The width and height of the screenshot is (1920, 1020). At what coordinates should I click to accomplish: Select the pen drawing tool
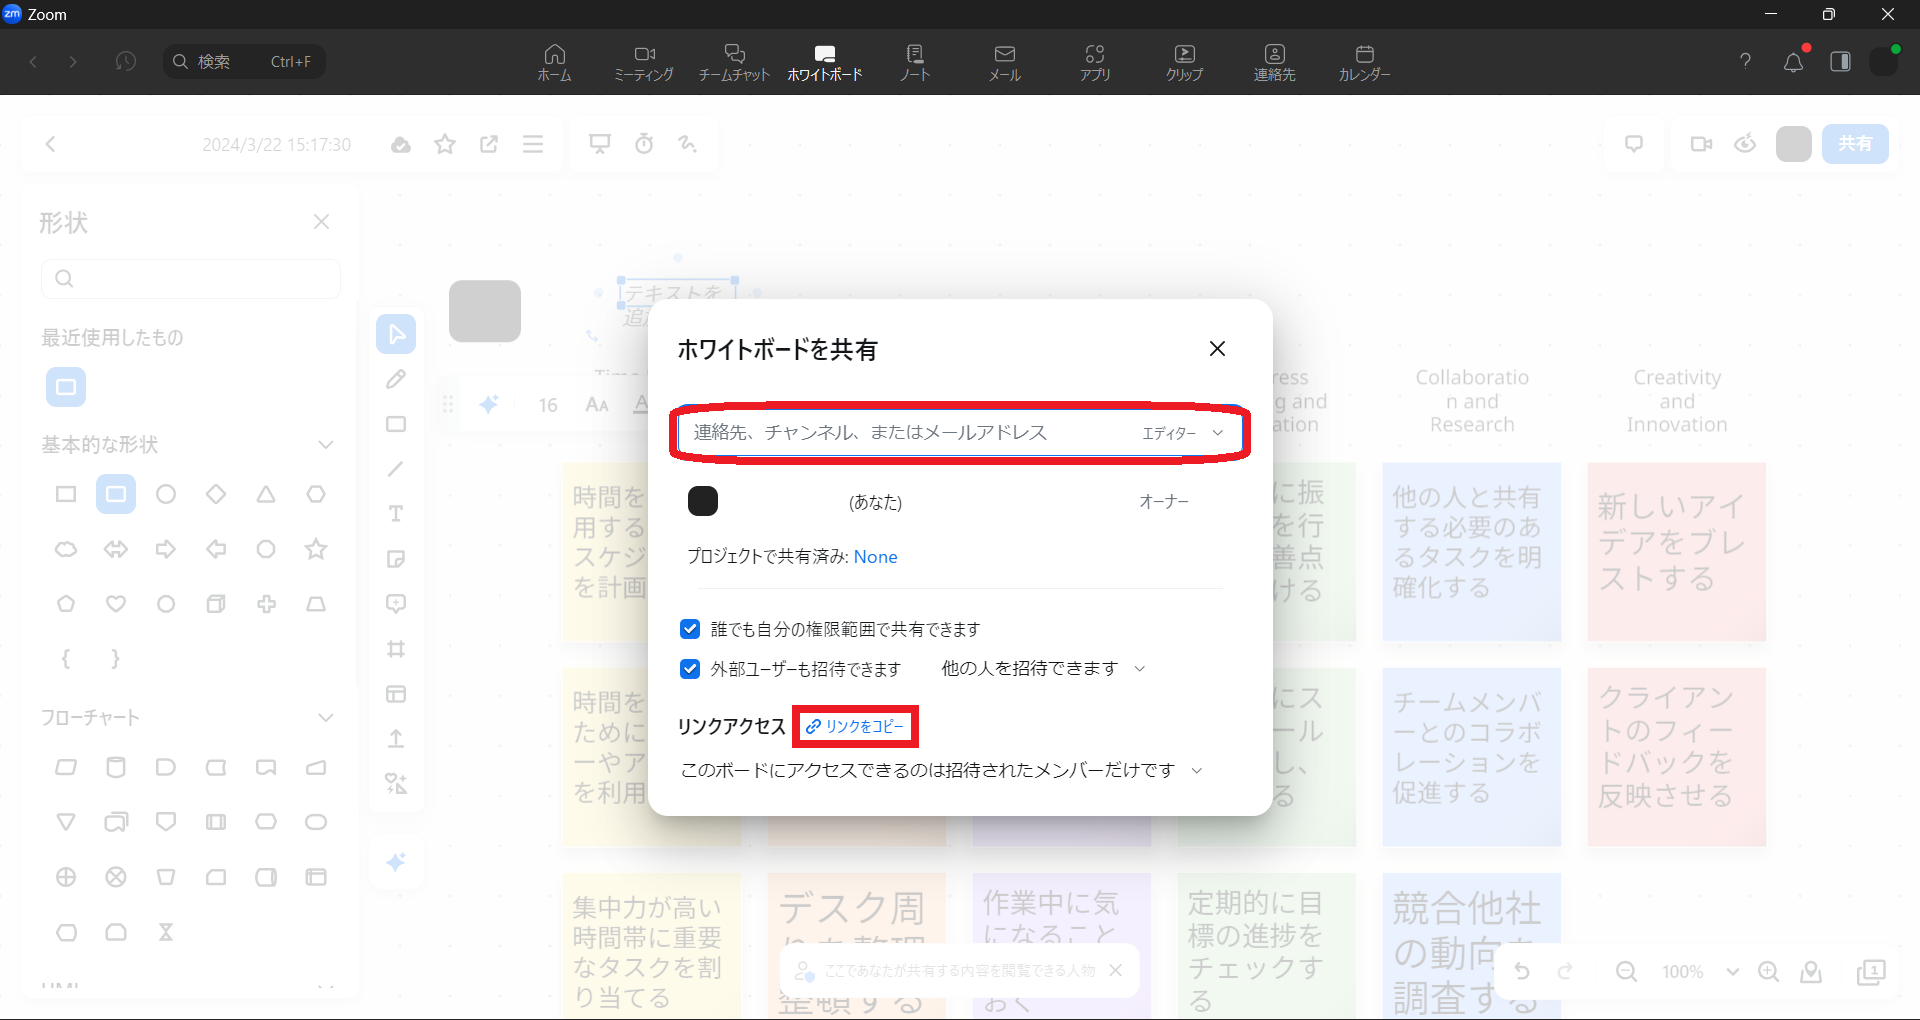pyautogui.click(x=396, y=379)
